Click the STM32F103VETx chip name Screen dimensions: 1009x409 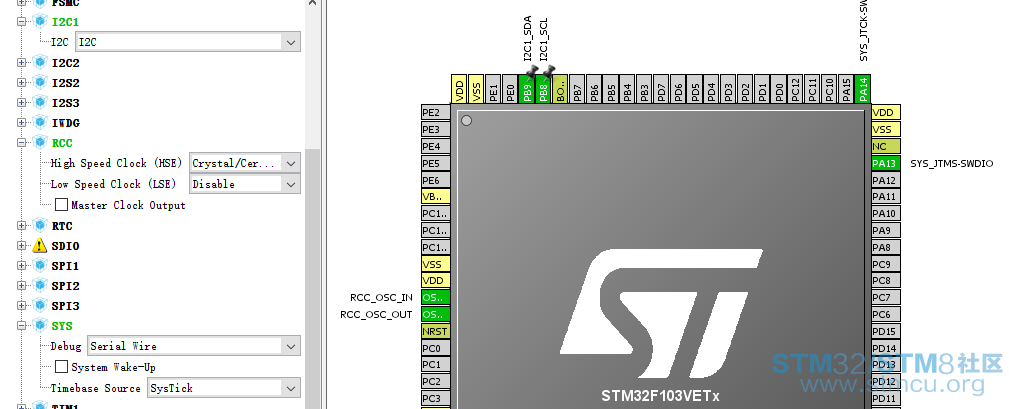[x=661, y=395]
